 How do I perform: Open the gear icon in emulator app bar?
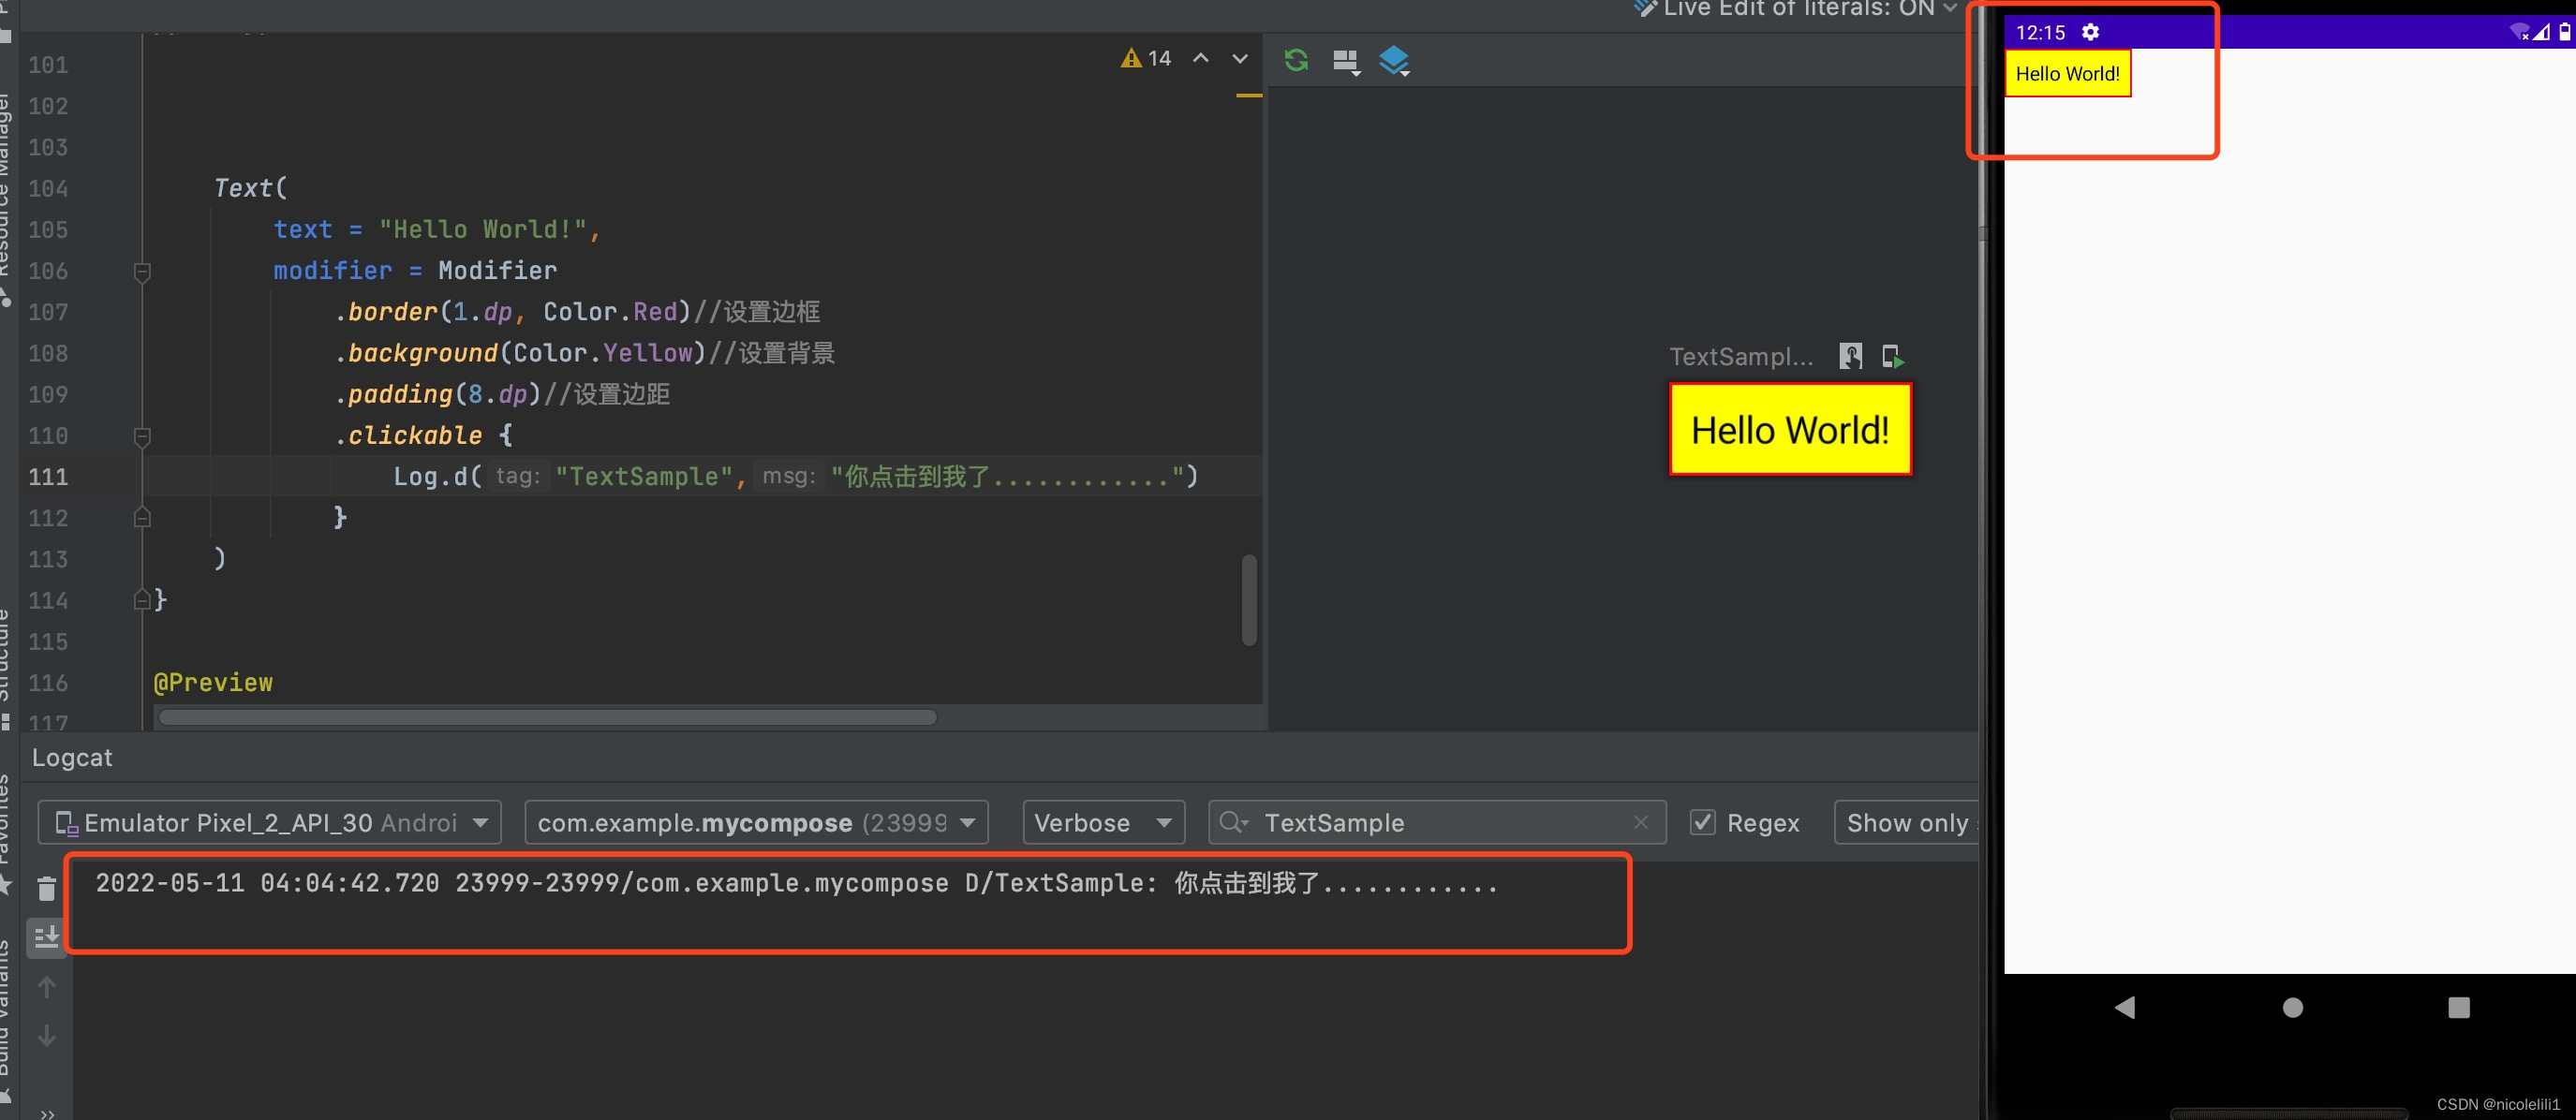(2090, 32)
